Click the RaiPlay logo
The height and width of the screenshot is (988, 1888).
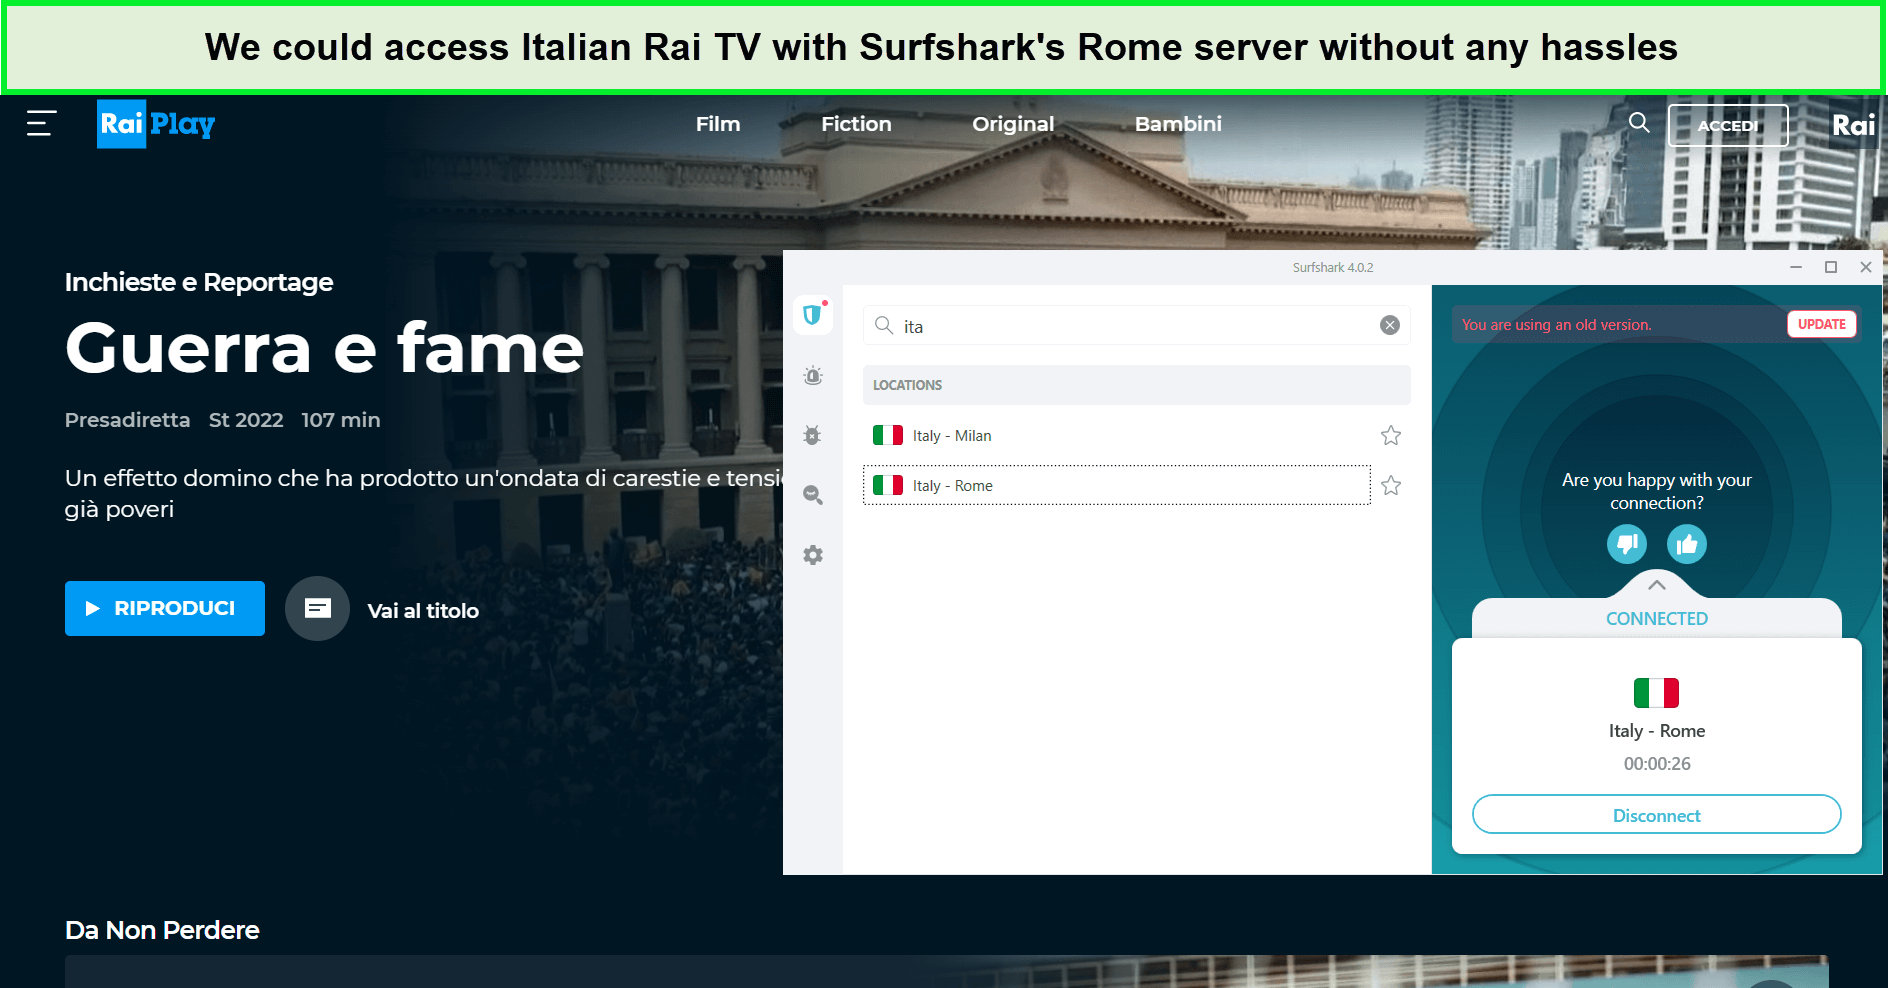pos(156,124)
